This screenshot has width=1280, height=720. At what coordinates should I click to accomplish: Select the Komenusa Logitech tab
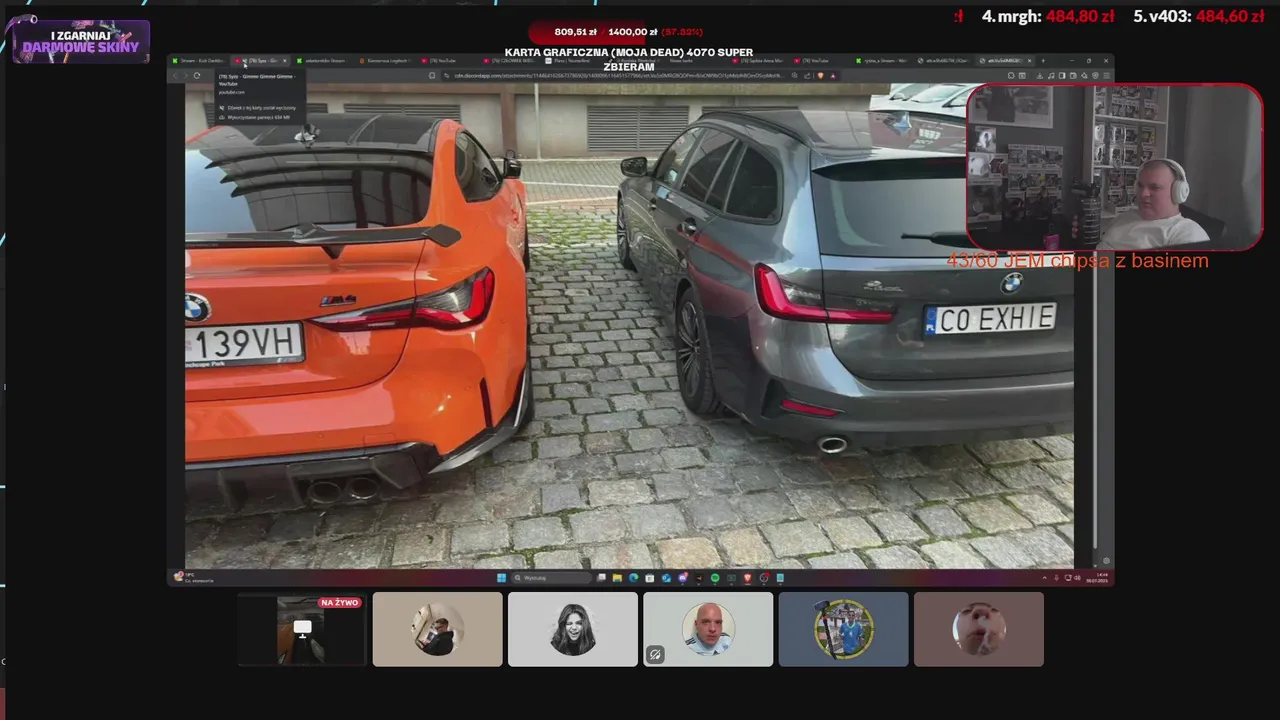386,61
